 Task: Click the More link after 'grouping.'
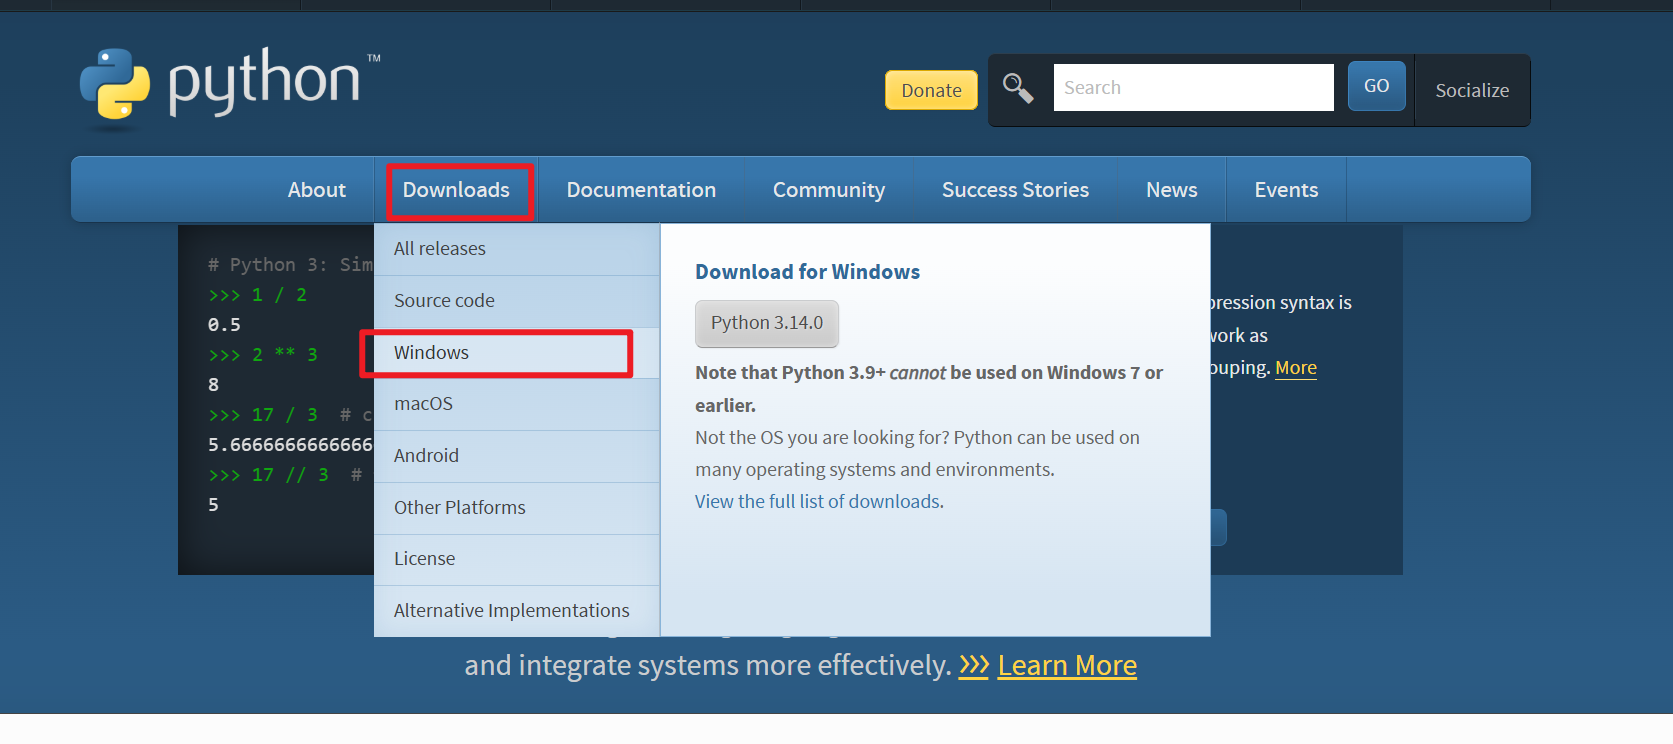point(1296,368)
